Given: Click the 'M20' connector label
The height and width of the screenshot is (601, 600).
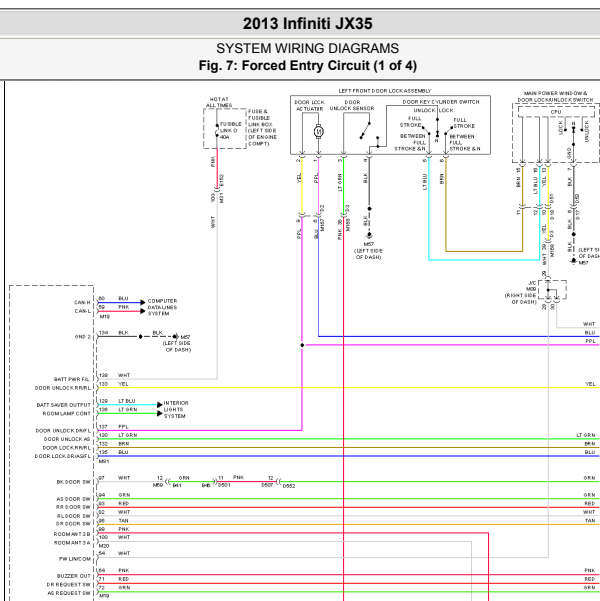Looking at the screenshot, I should point(104,546).
